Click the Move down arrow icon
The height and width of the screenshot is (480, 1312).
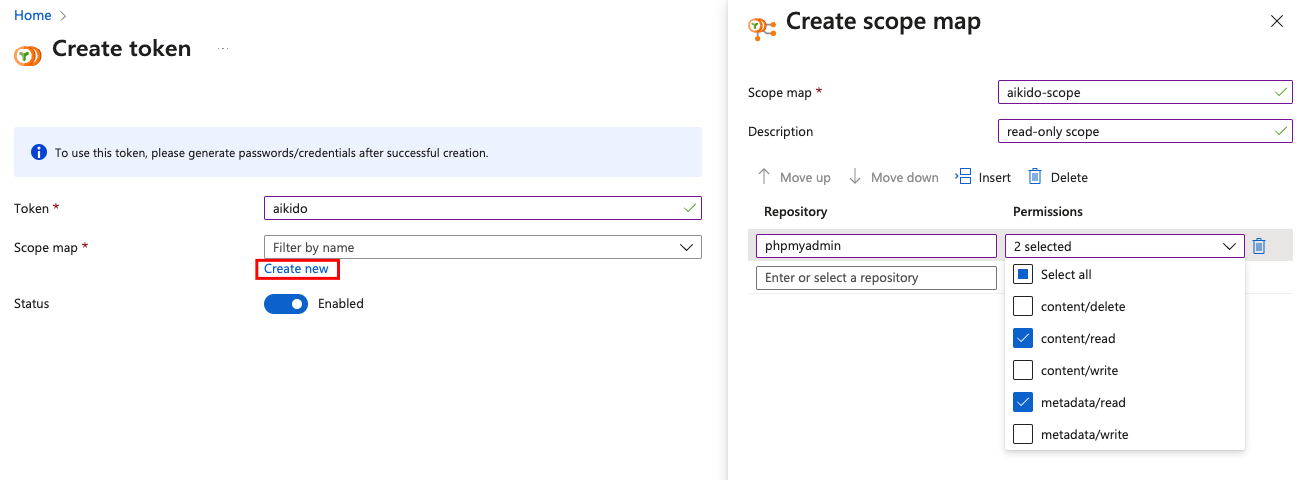coord(855,177)
